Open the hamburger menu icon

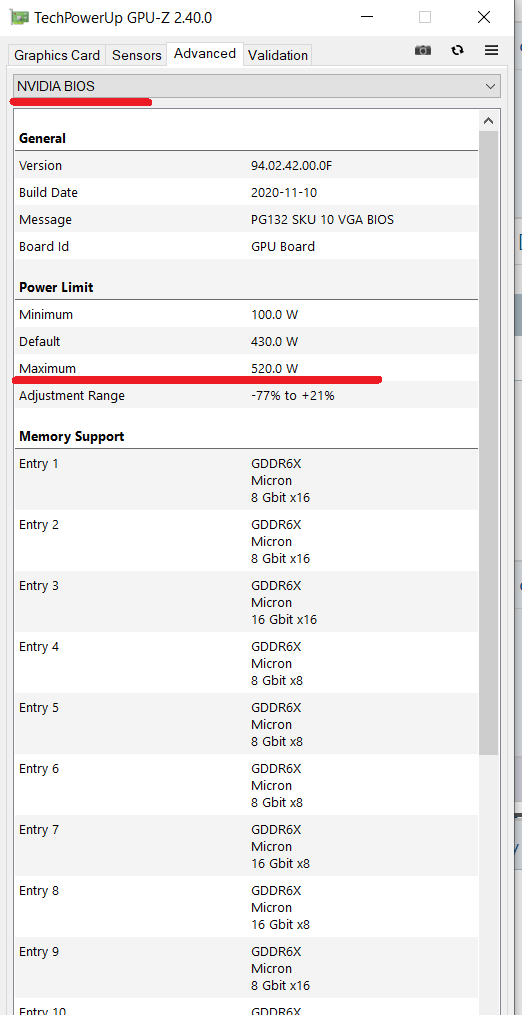click(492, 50)
